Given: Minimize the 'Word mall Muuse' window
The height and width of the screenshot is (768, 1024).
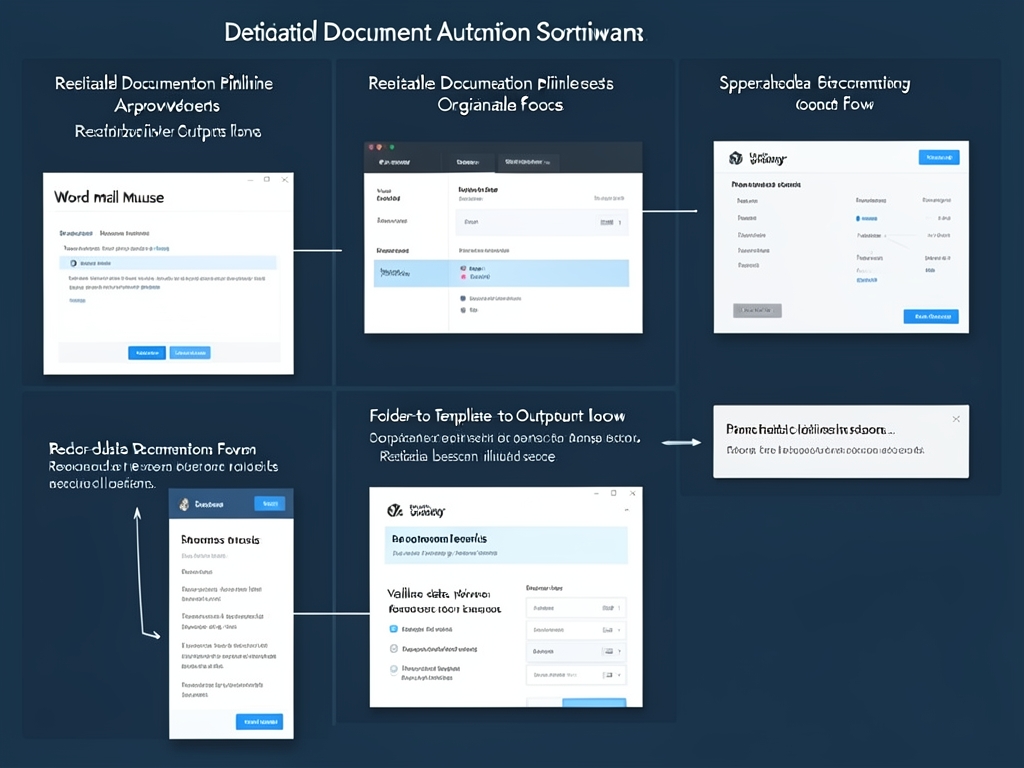Looking at the screenshot, I should pos(250,180).
